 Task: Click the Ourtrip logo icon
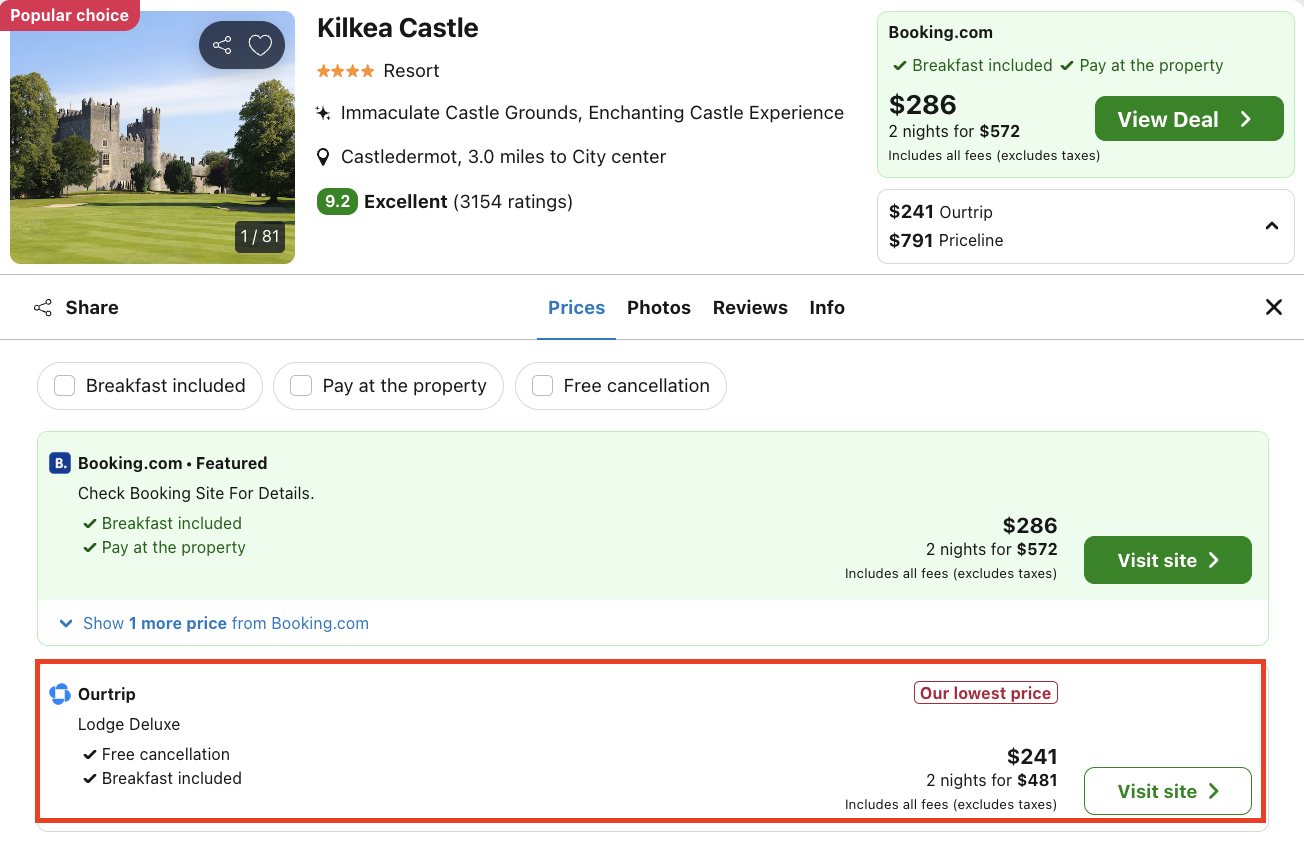tap(60, 694)
